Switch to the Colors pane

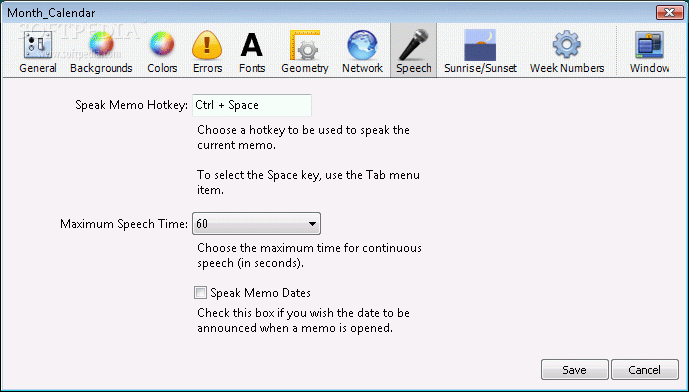(162, 51)
